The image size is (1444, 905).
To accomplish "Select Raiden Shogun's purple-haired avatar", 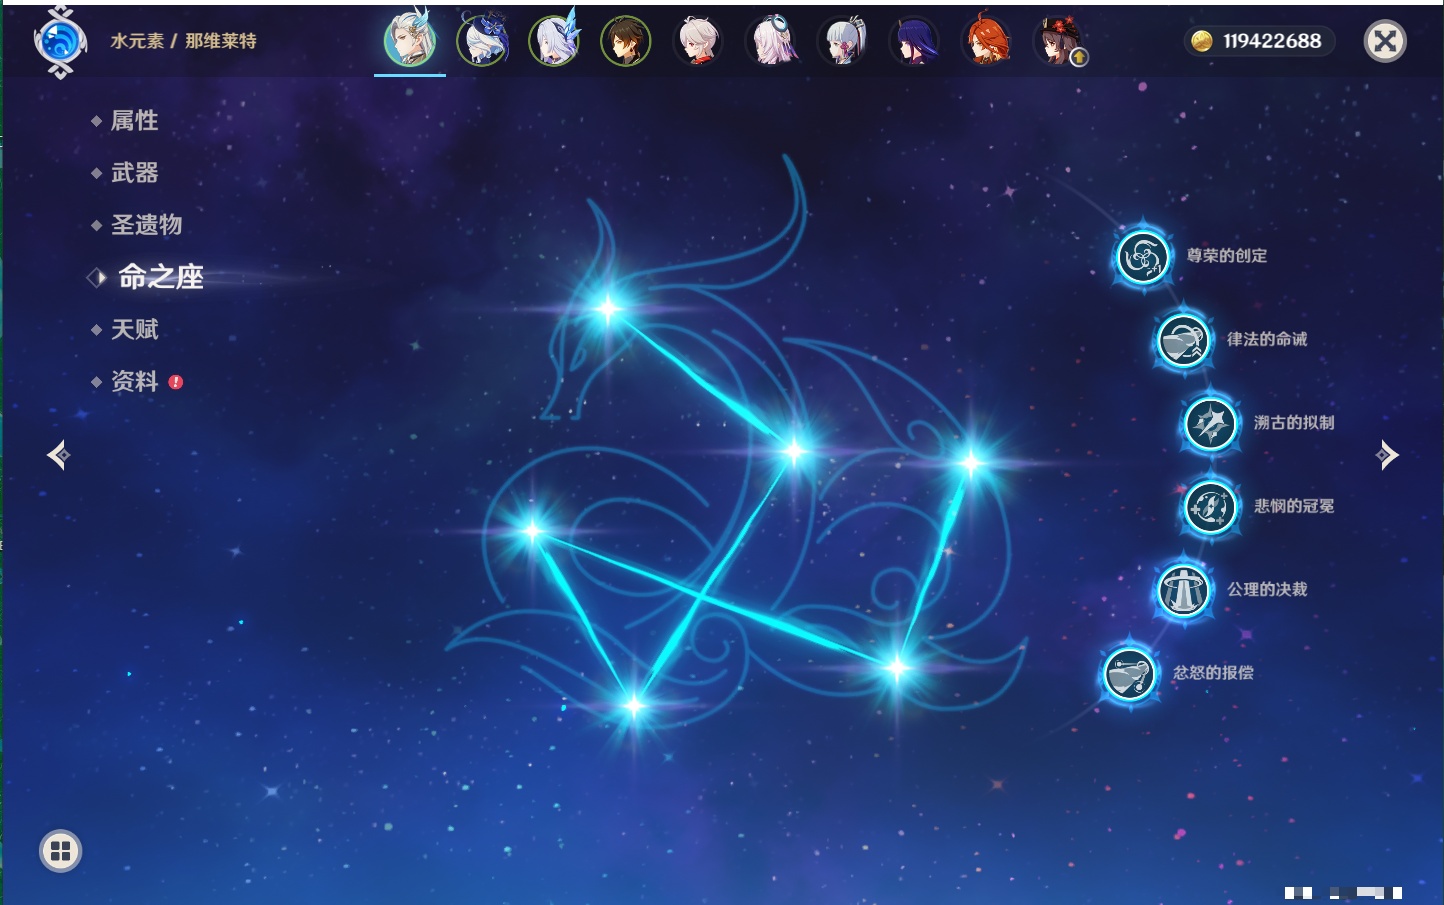I will pyautogui.click(x=914, y=41).
